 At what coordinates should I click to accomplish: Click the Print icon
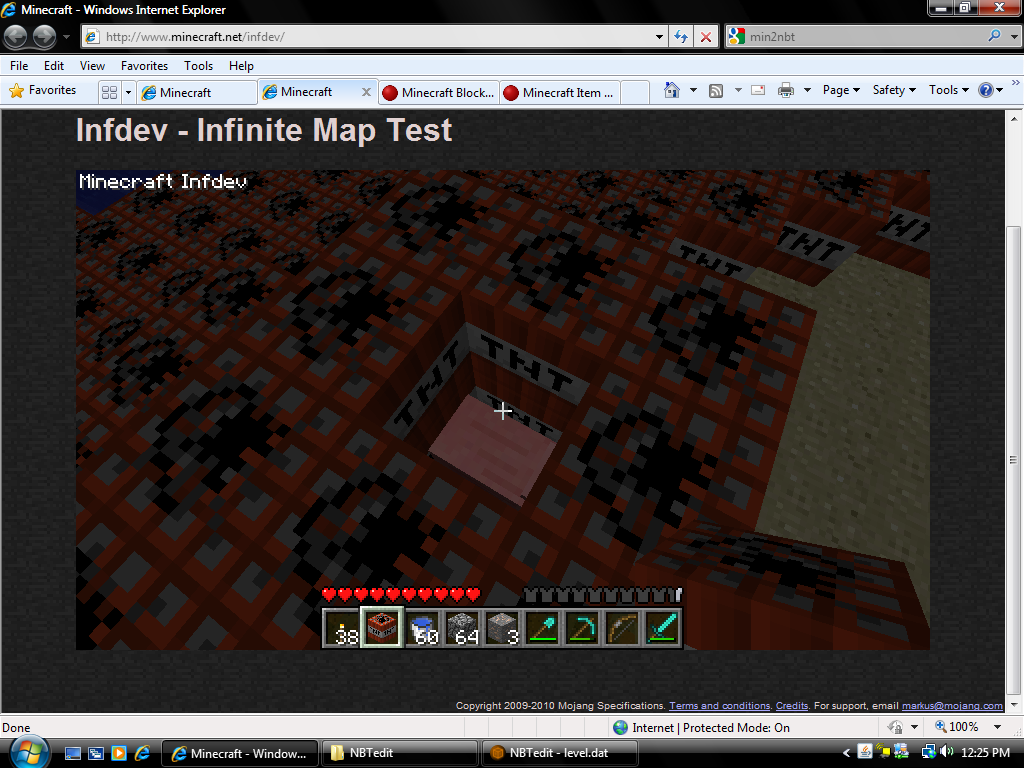[x=786, y=91]
